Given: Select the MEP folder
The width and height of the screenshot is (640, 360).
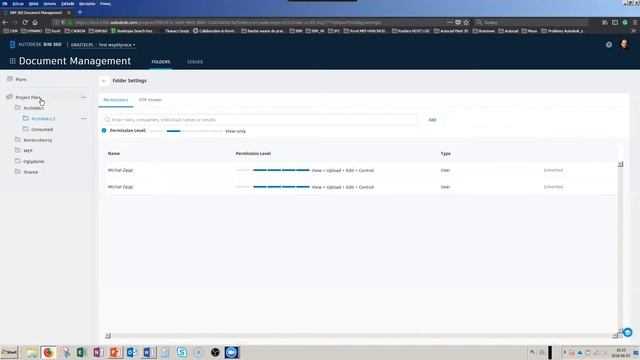Looking at the screenshot, I should (27, 151).
